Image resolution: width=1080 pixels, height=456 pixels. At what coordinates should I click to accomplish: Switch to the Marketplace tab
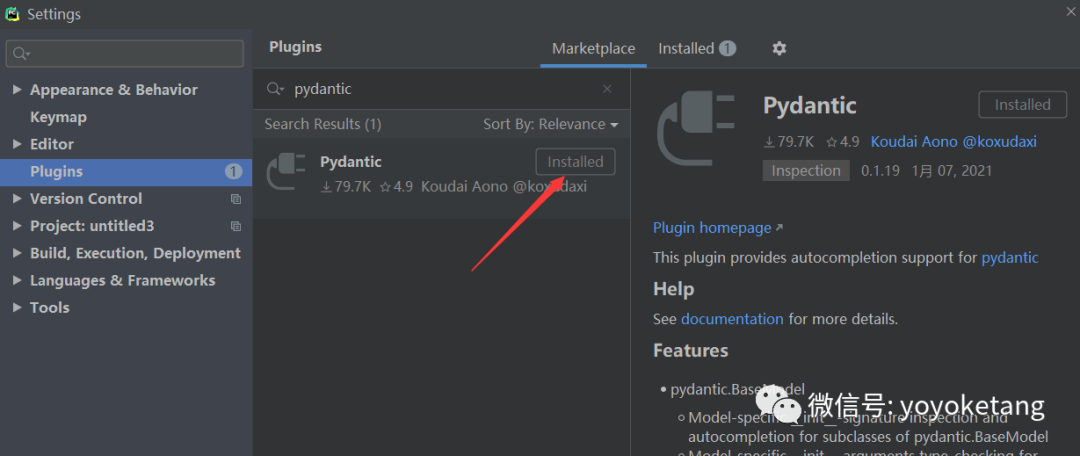(x=593, y=48)
